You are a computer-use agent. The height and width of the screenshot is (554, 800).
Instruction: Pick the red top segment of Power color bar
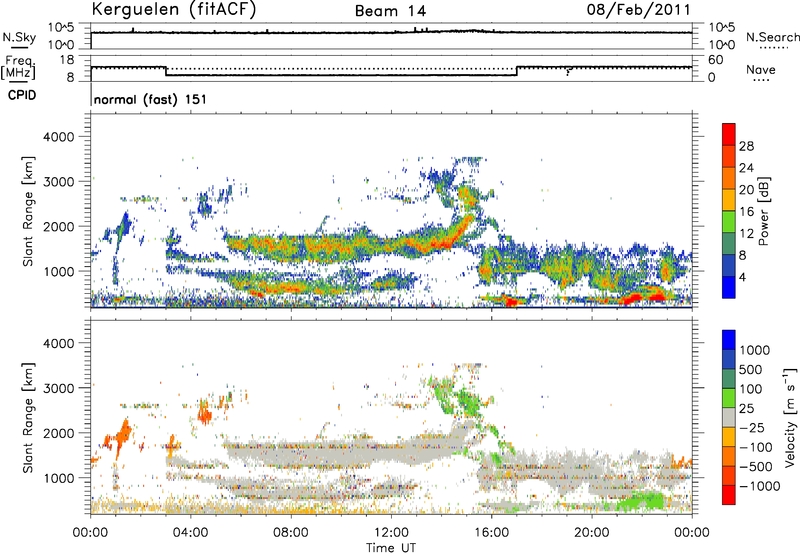click(x=729, y=134)
